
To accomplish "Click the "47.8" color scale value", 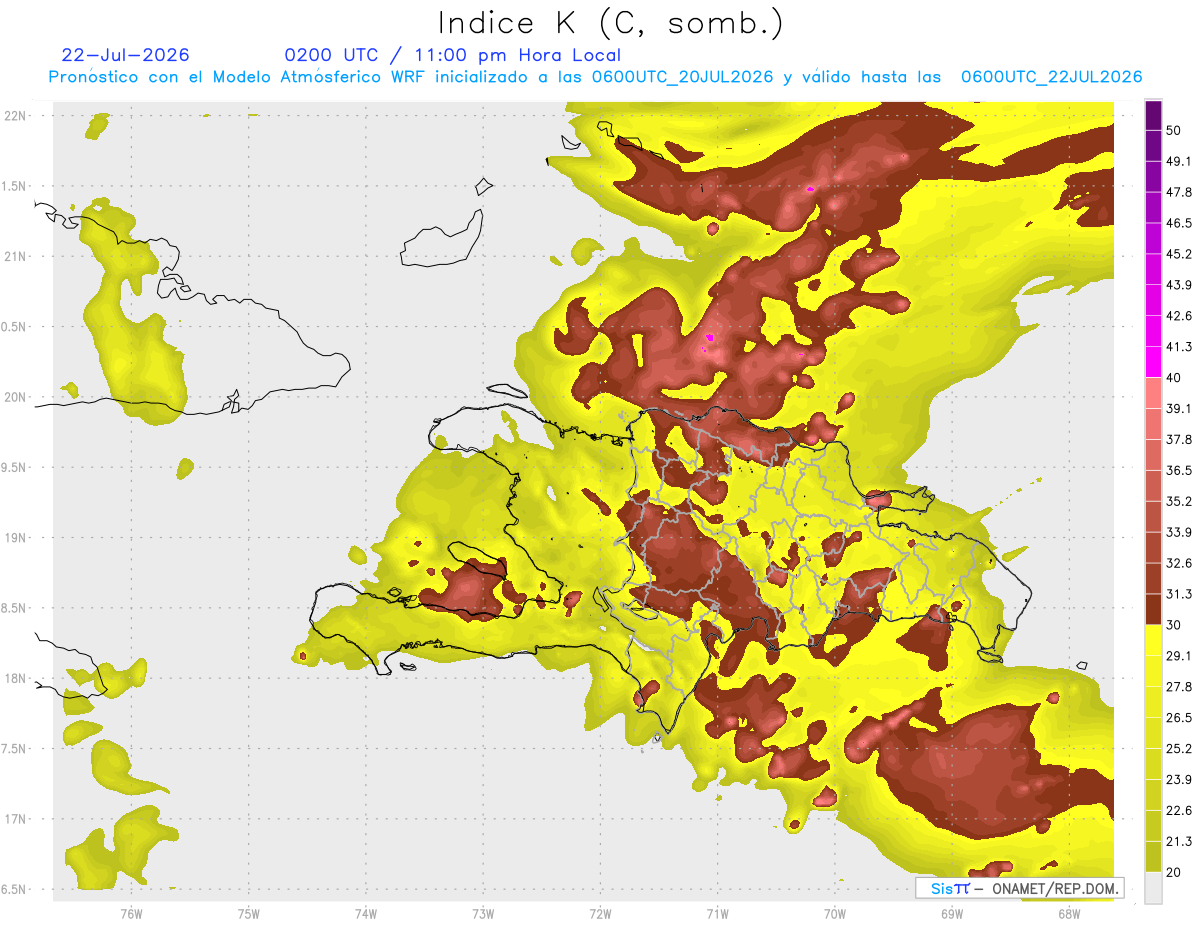I will point(1179,192).
